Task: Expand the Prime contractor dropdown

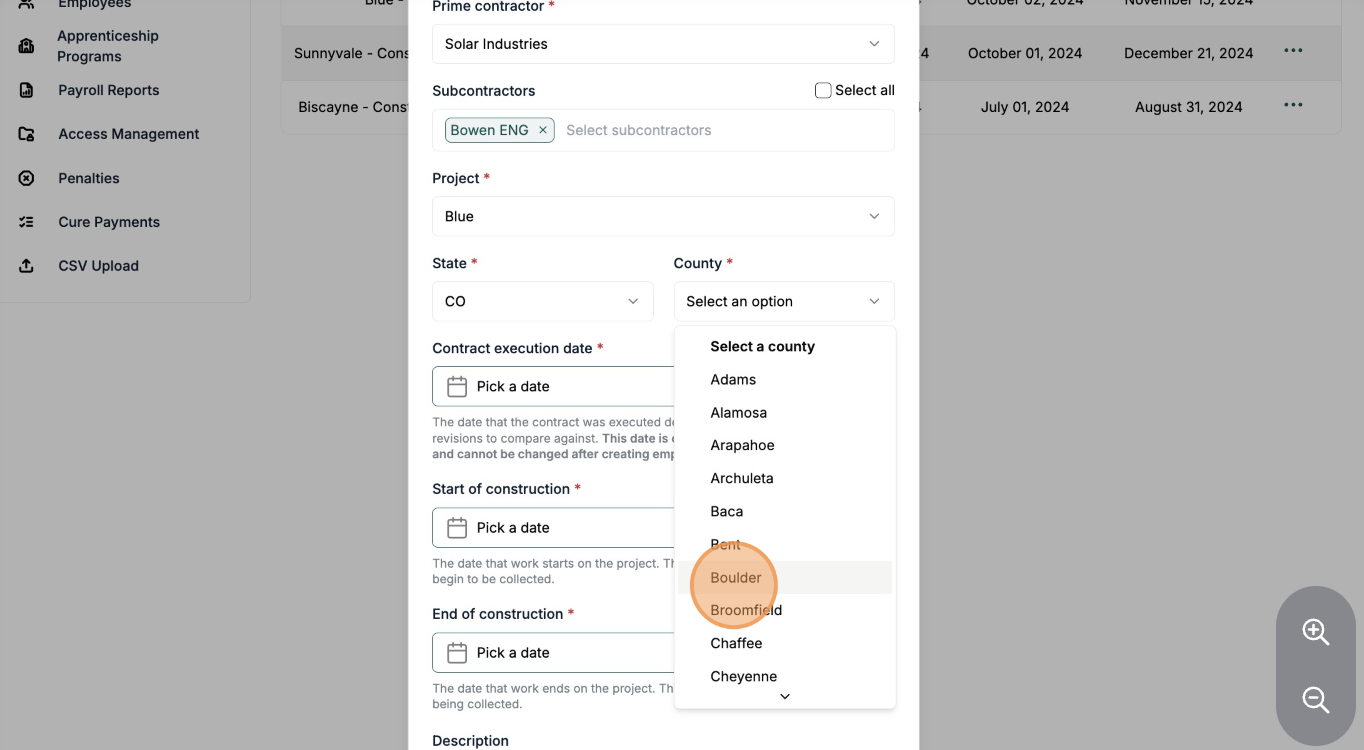Action: pyautogui.click(x=663, y=44)
